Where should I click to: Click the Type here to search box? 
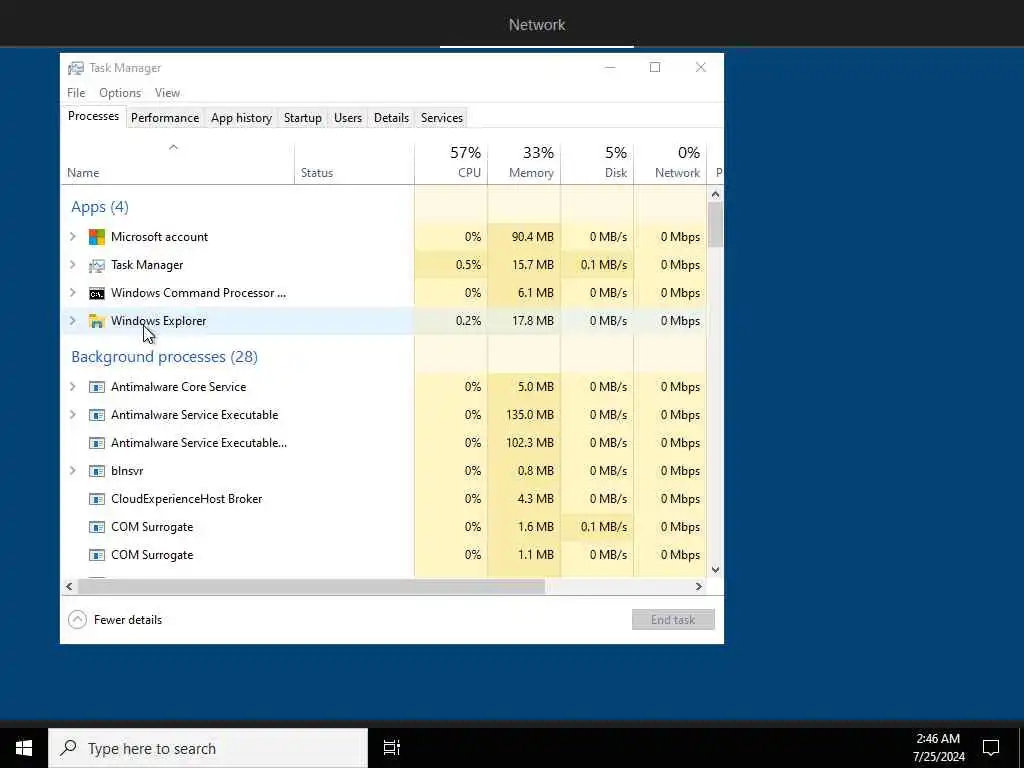208,748
